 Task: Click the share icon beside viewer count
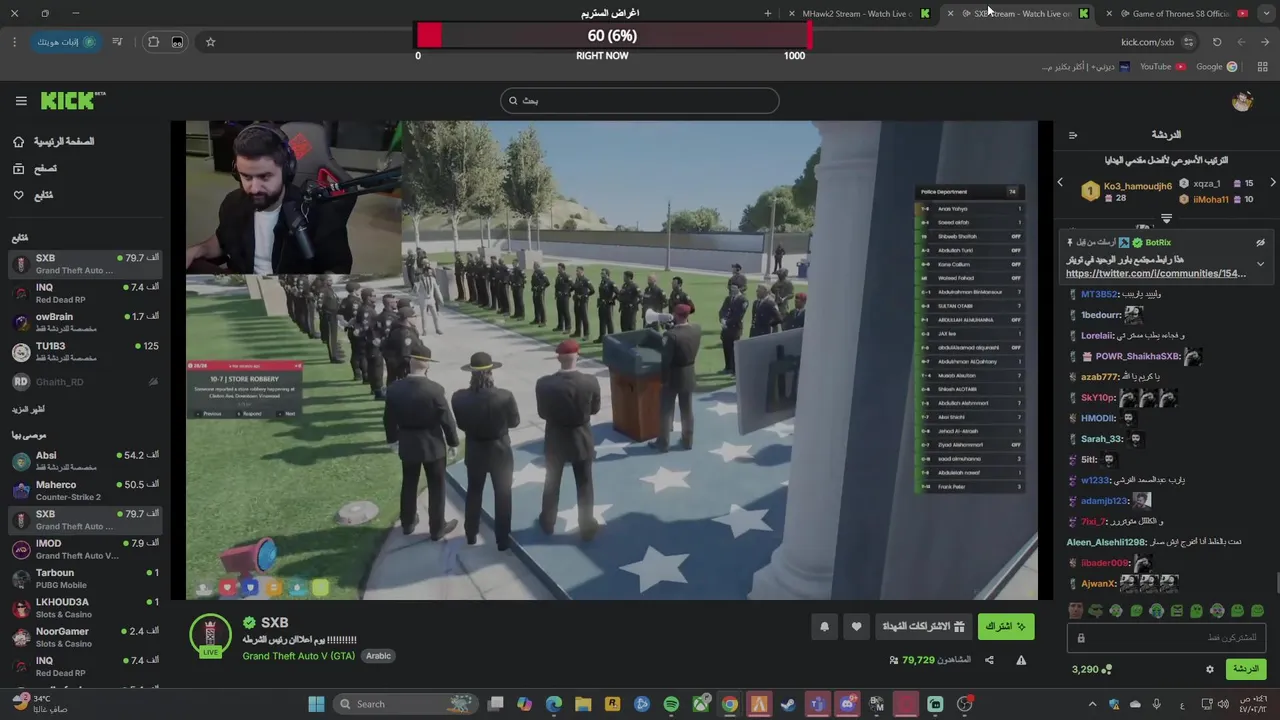click(x=989, y=660)
